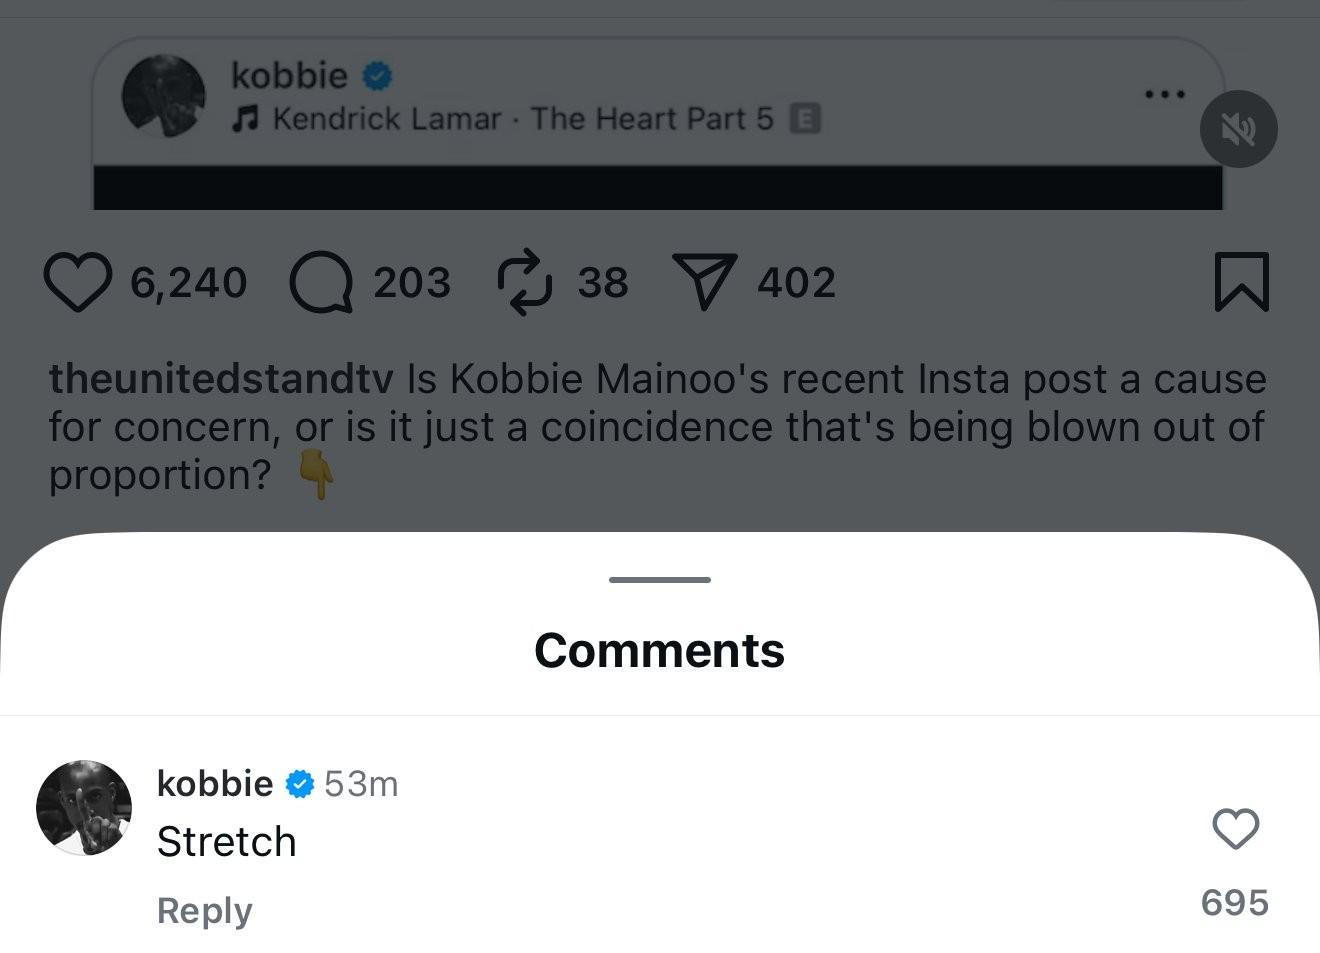Tap the 695 likes count on the comment
Image resolution: width=1320 pixels, height=953 pixels.
1234,903
